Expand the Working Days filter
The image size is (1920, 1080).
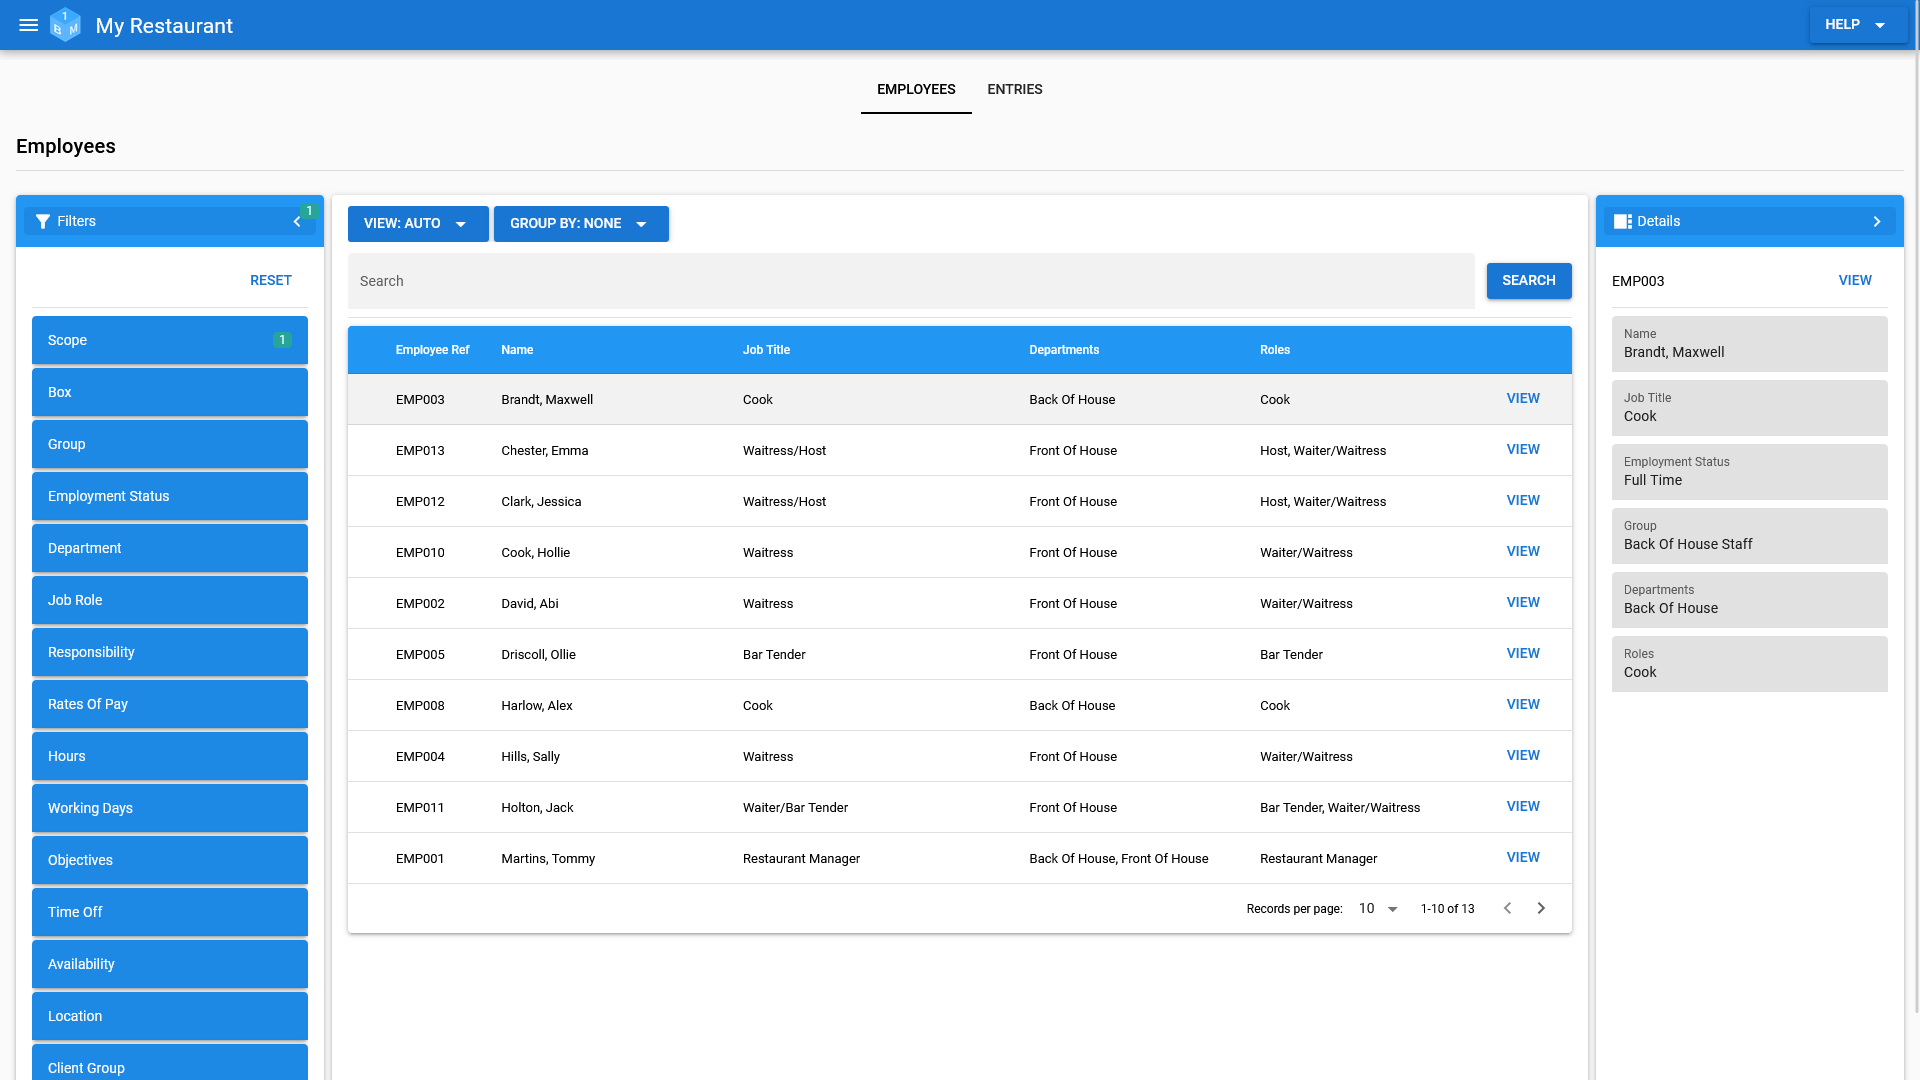pyautogui.click(x=170, y=808)
